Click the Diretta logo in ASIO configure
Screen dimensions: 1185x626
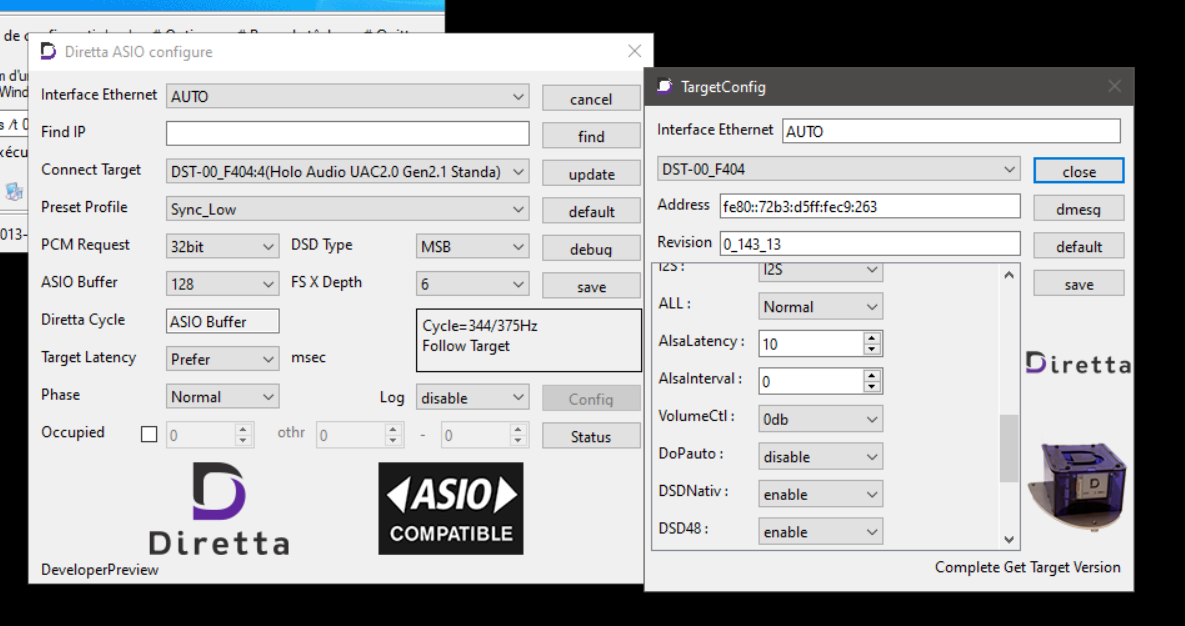pyautogui.click(x=219, y=509)
